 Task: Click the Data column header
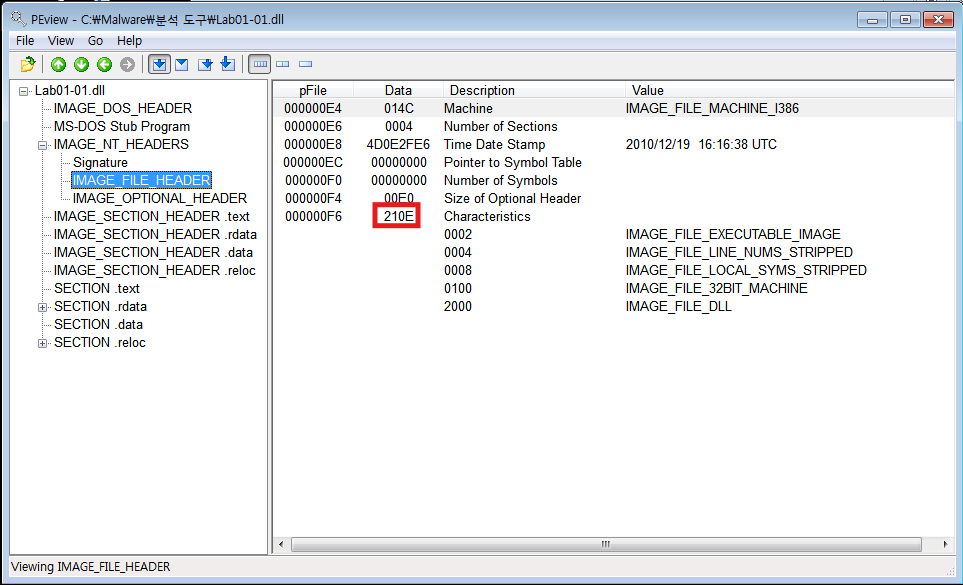(398, 90)
